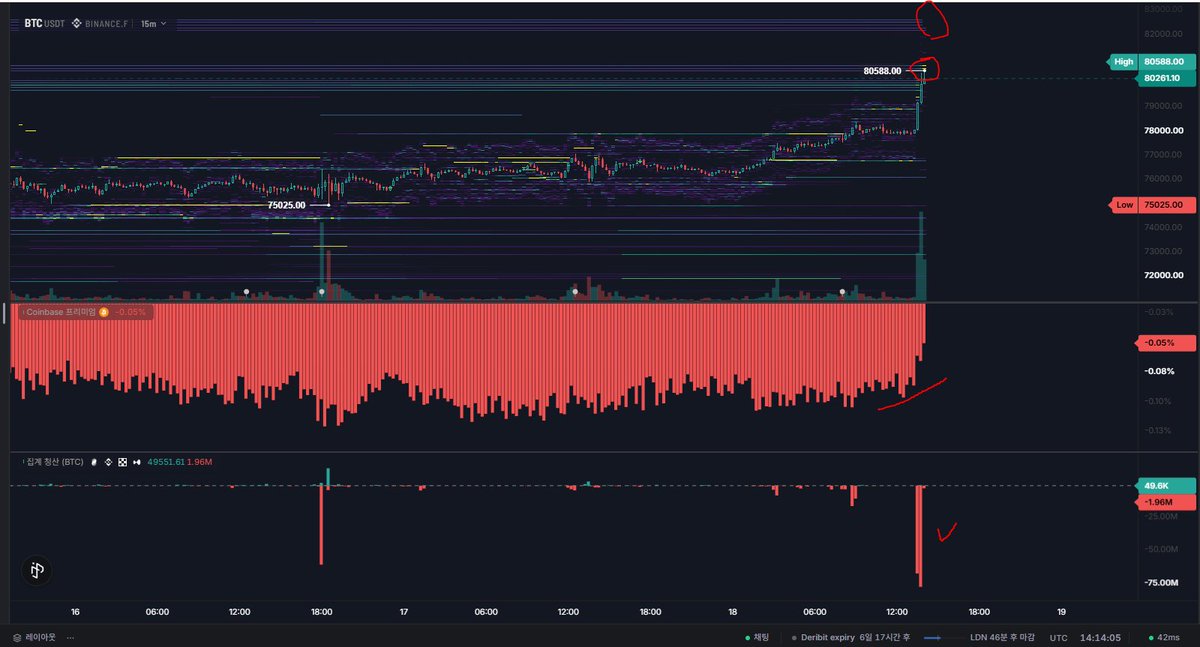Click the Binance logo next to BINANCE.F
Image resolution: width=1200 pixels, height=647 pixels.
pyautogui.click(x=76, y=22)
